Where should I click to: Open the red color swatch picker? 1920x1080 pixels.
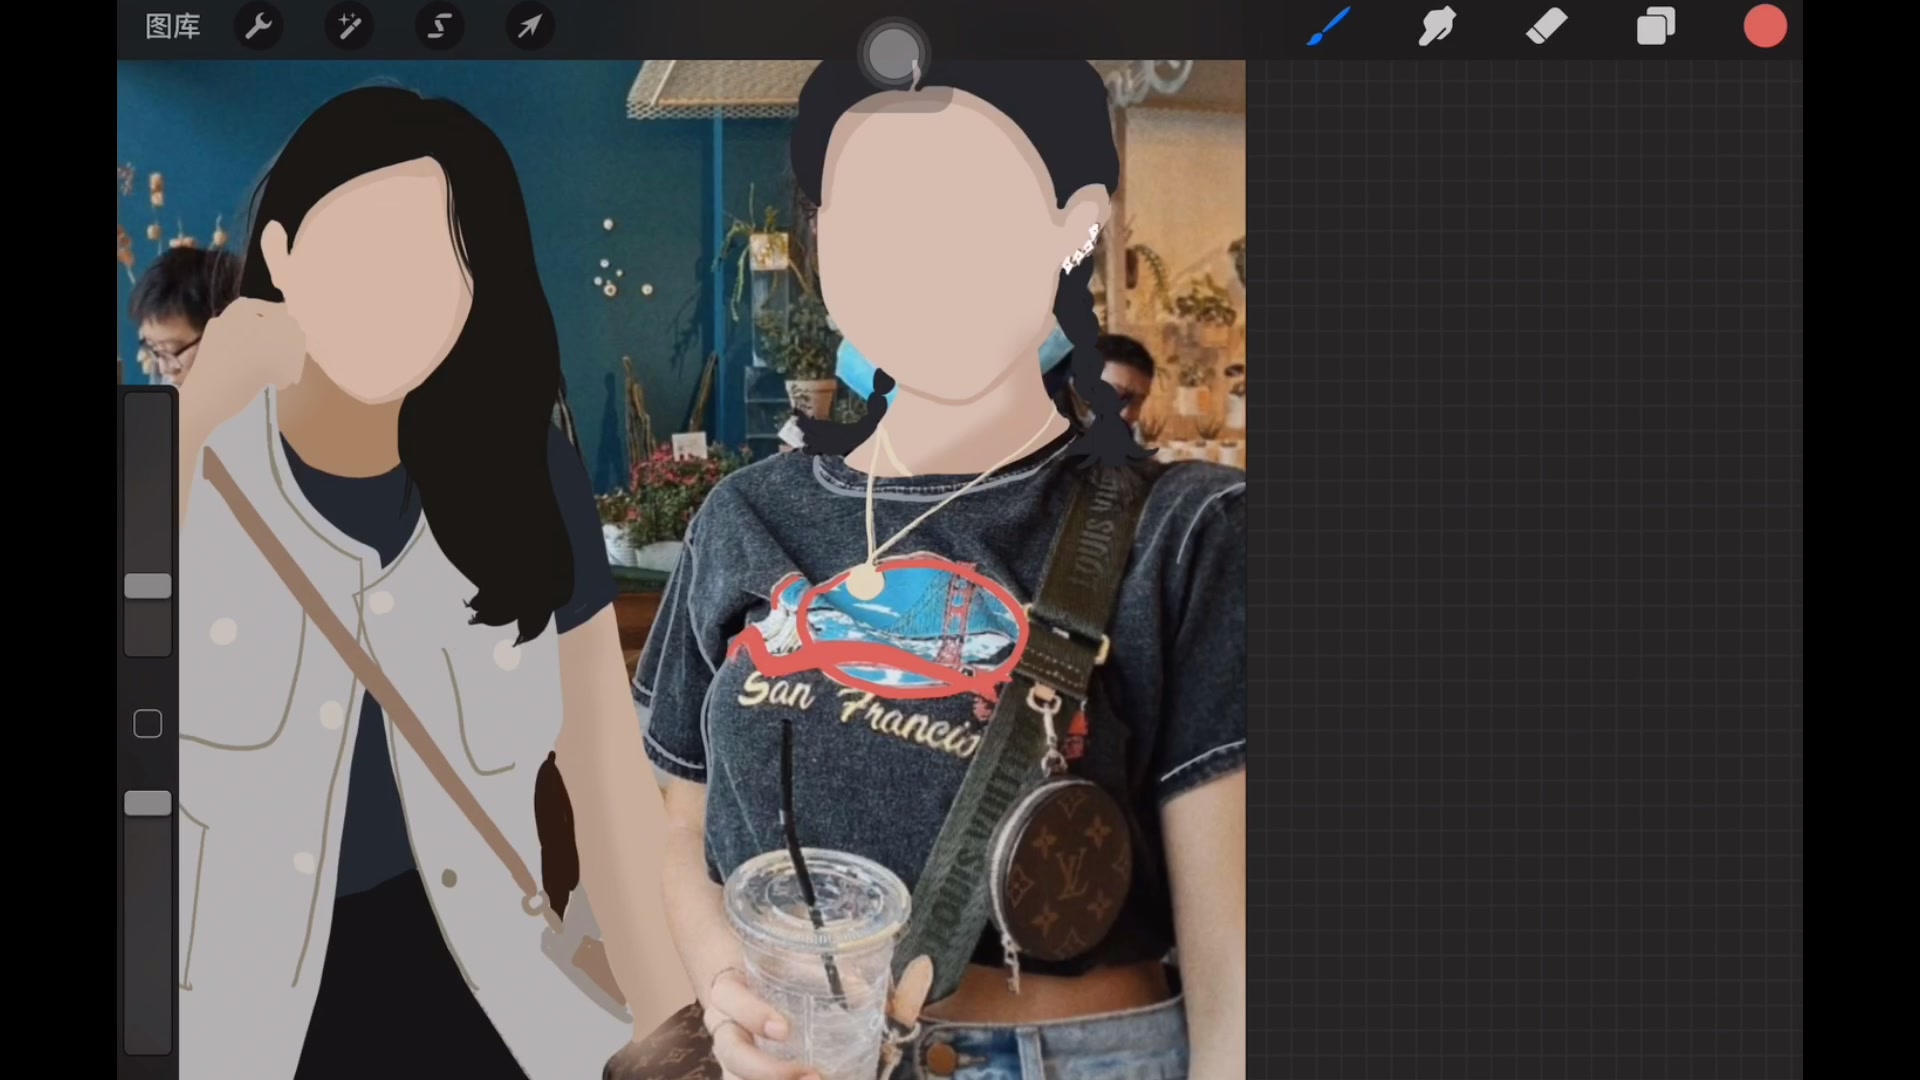click(x=1765, y=27)
